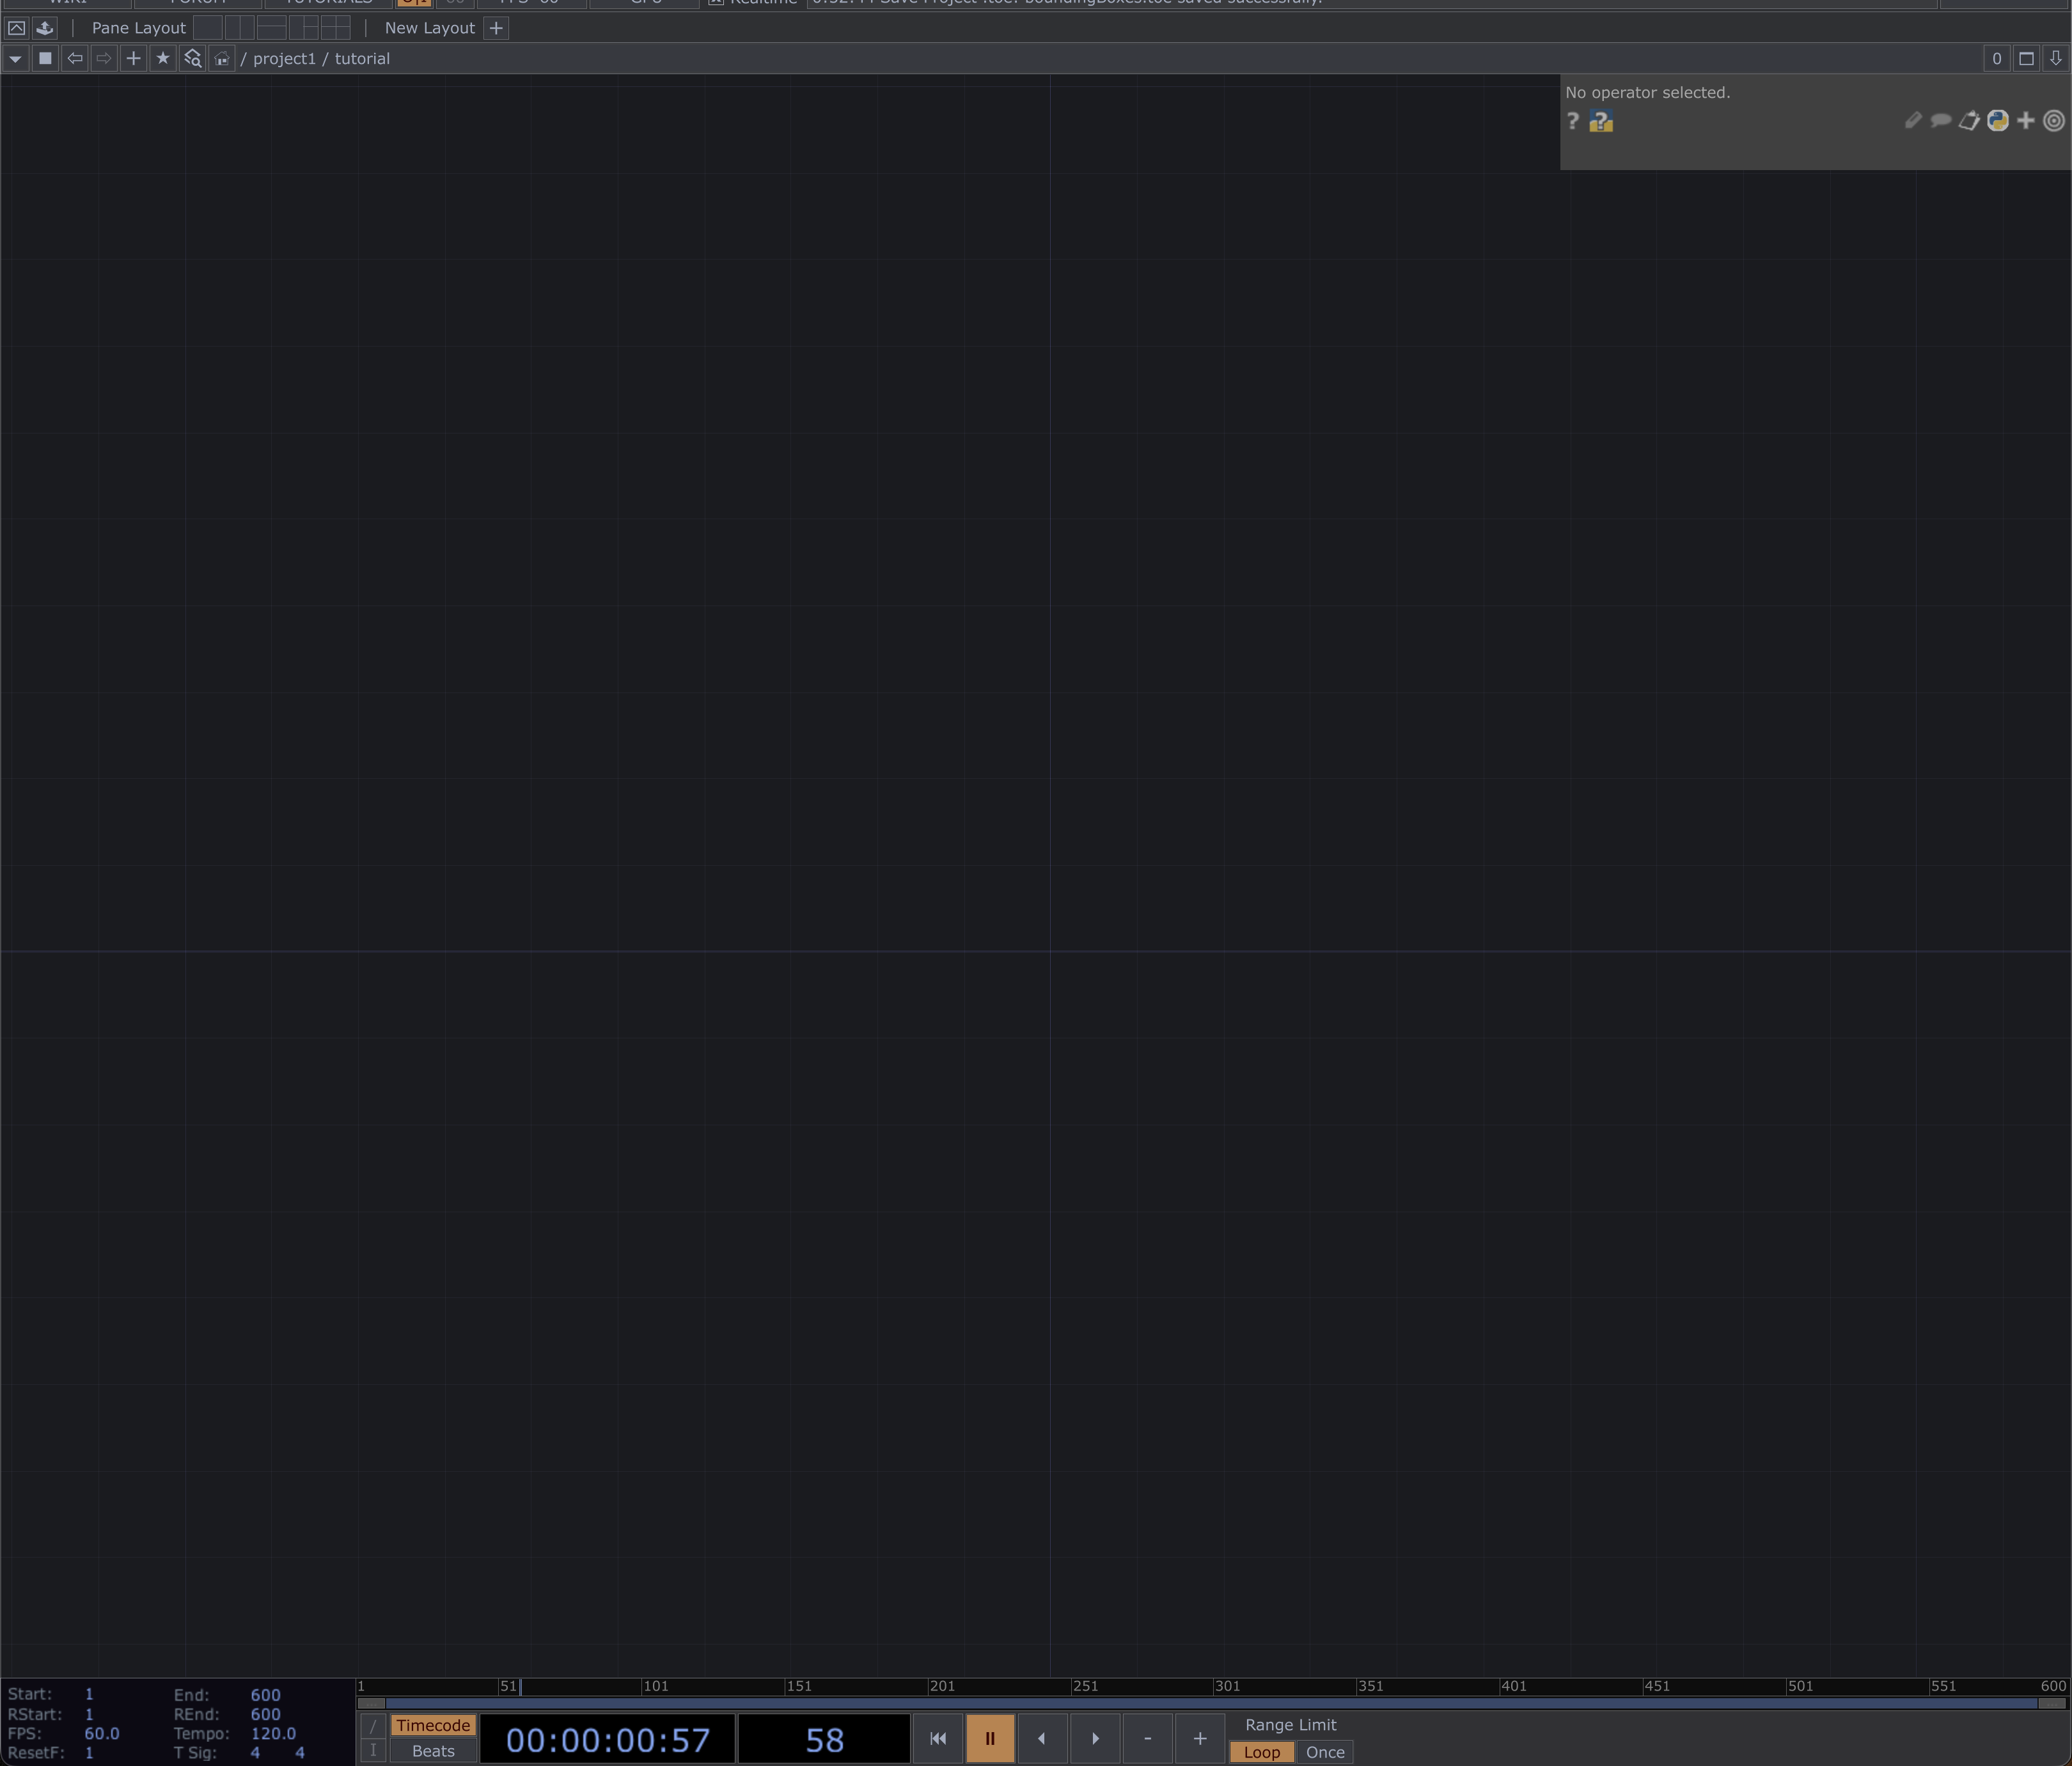The height and width of the screenshot is (1766, 2072).
Task: Open the pane type dropdown arrow
Action: coord(15,59)
